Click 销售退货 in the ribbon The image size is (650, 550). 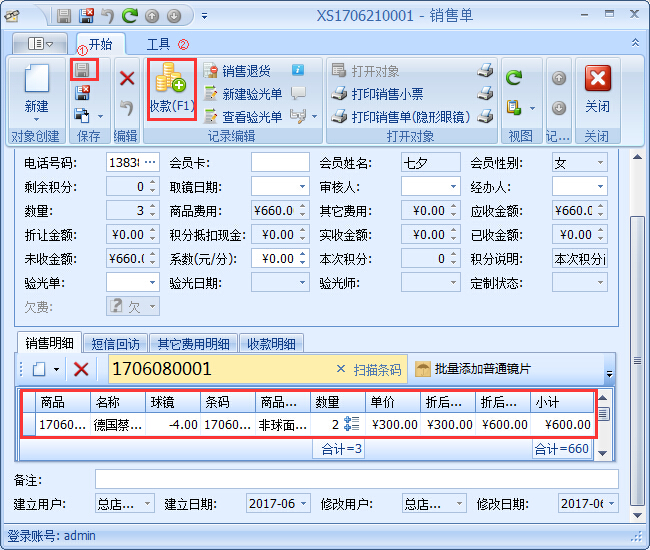[x=237, y=71]
